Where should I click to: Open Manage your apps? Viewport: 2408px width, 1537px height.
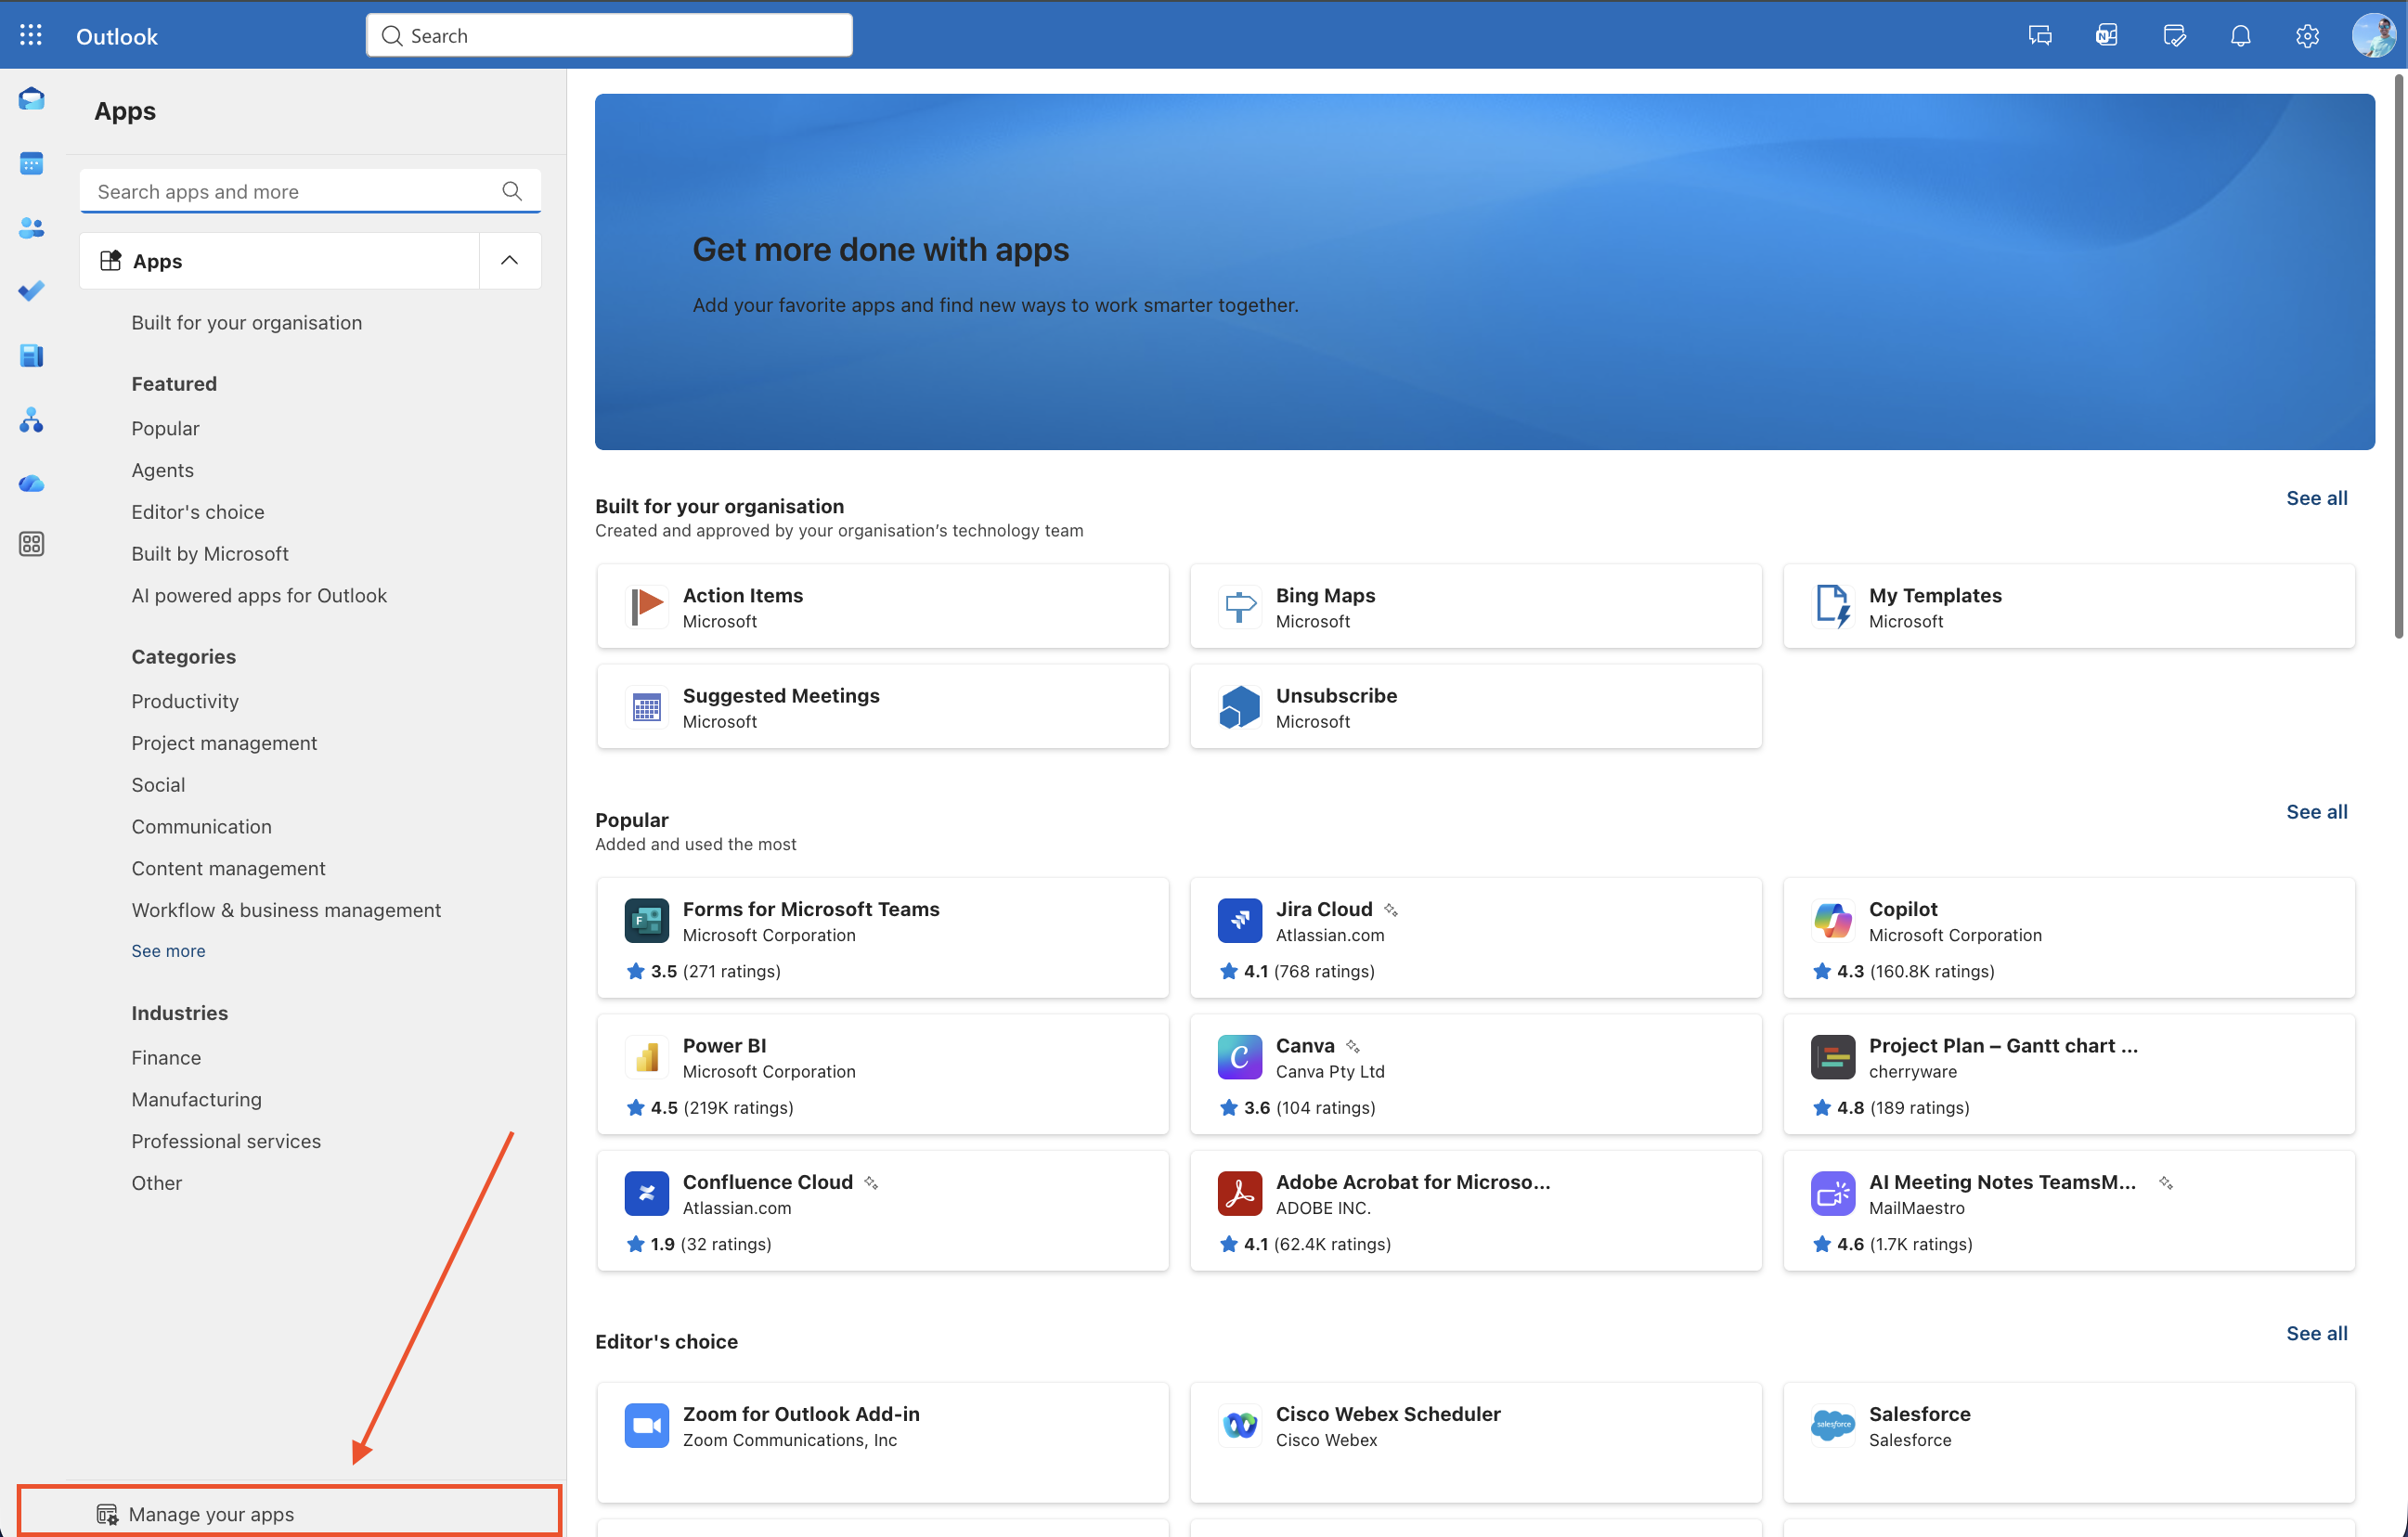[x=290, y=1512]
